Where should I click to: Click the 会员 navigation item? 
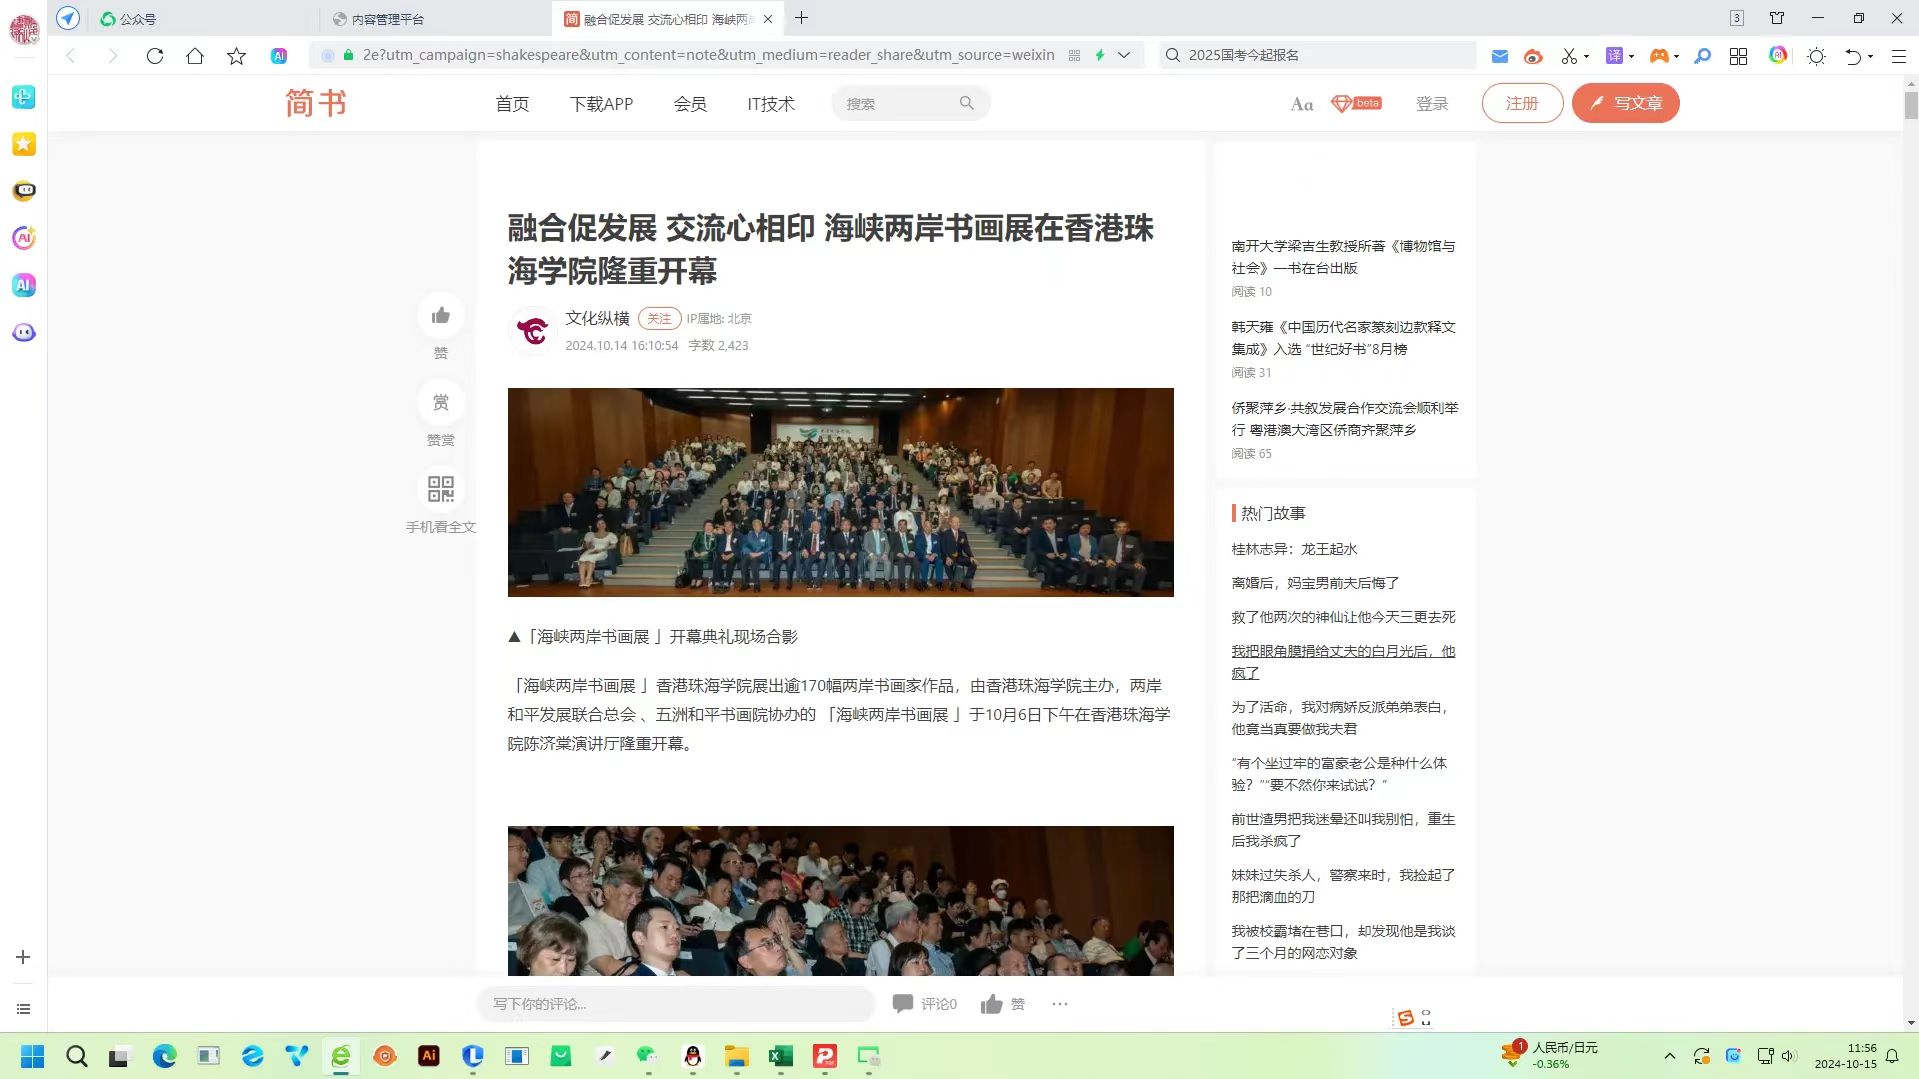tap(690, 103)
